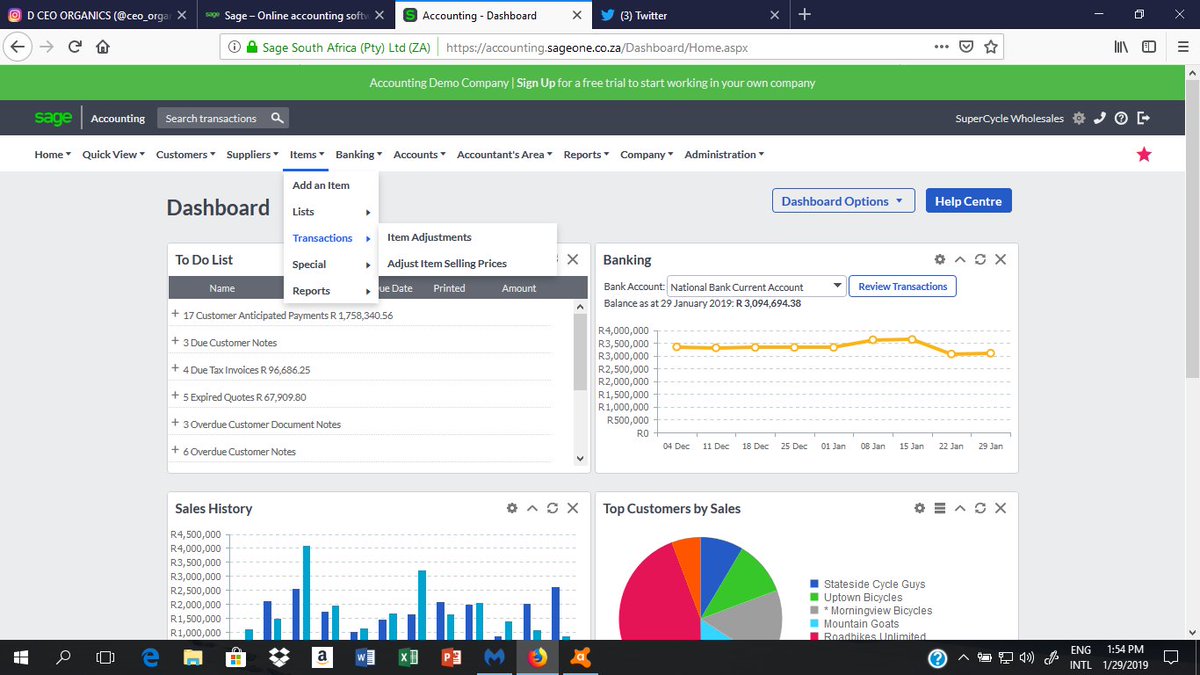Click the logout icon in Sage header
The image size is (1200, 675).
point(1144,118)
